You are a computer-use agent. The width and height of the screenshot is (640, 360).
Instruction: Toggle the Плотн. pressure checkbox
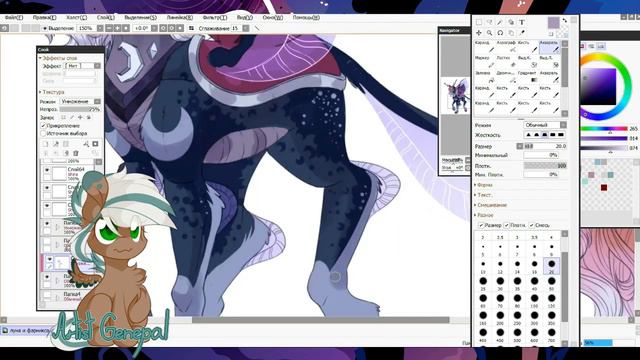click(x=507, y=225)
